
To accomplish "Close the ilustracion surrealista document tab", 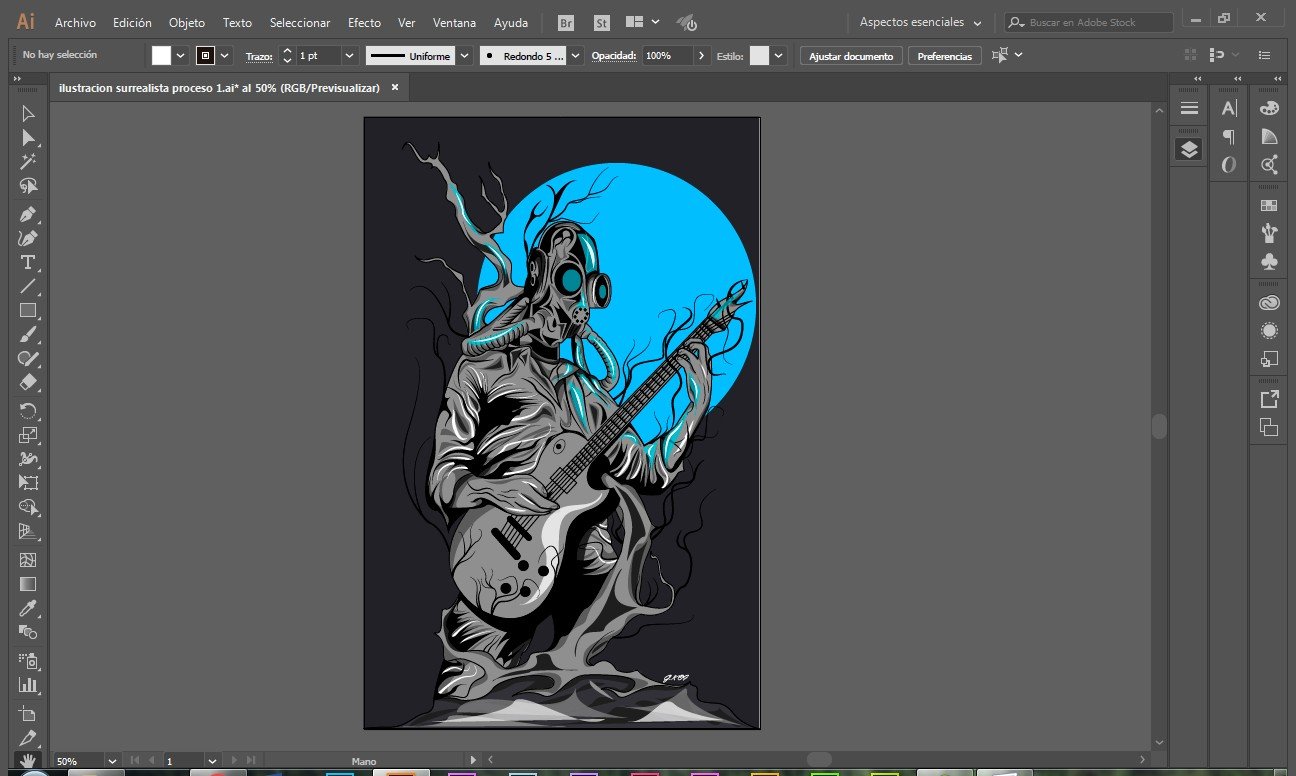I will [395, 88].
